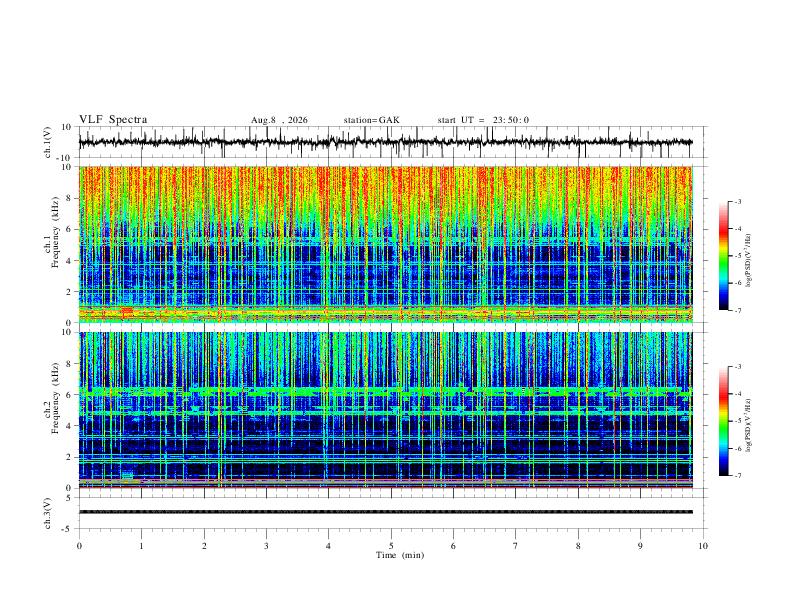Click the ch.2 lower colorbar

click(723, 421)
